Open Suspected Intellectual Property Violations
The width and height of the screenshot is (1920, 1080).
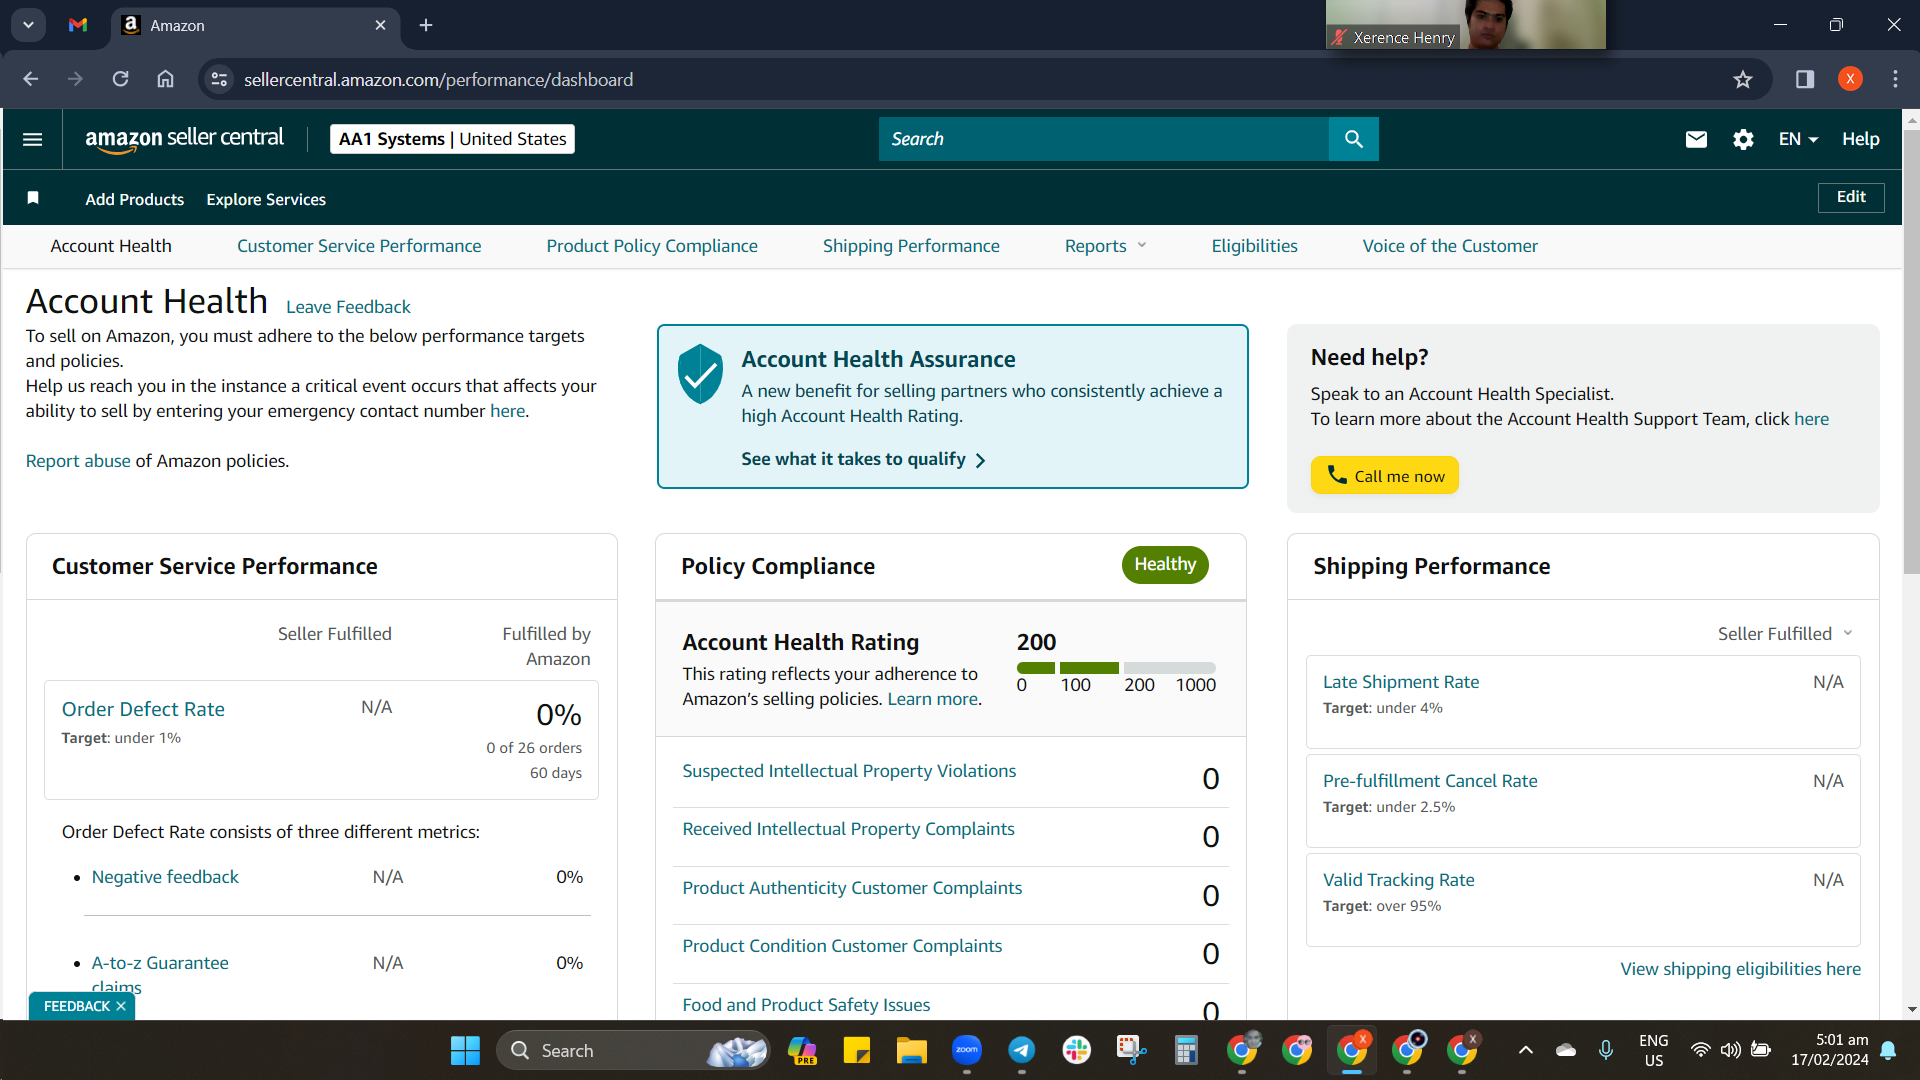click(x=849, y=771)
